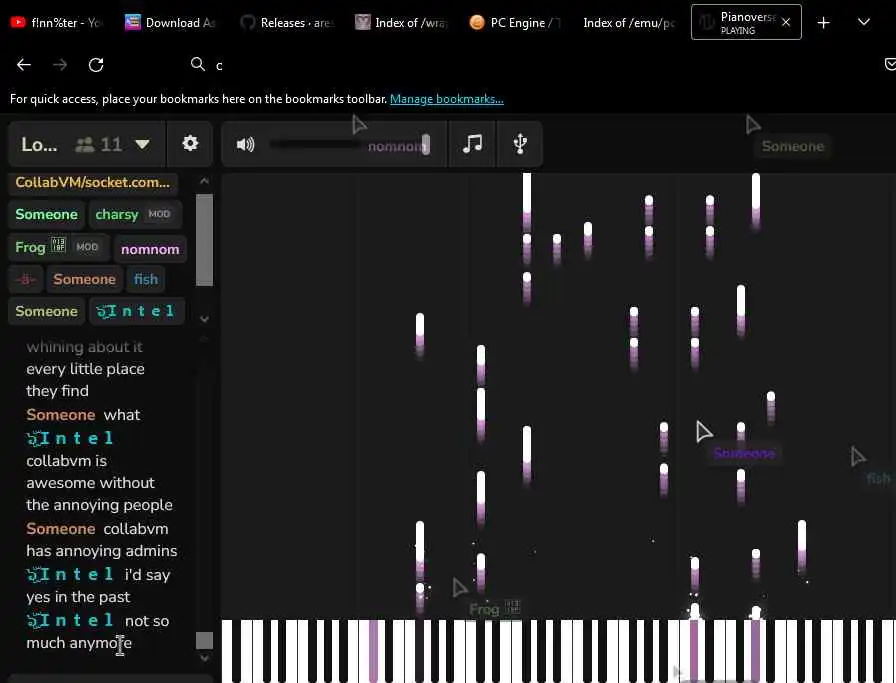Select user Frog MOD

(58, 247)
